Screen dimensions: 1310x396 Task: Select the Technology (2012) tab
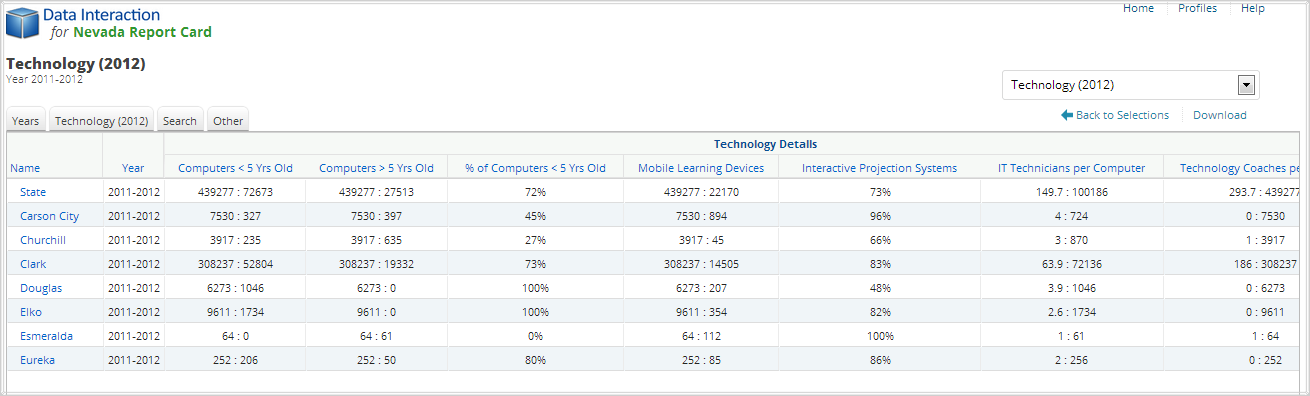tap(102, 120)
